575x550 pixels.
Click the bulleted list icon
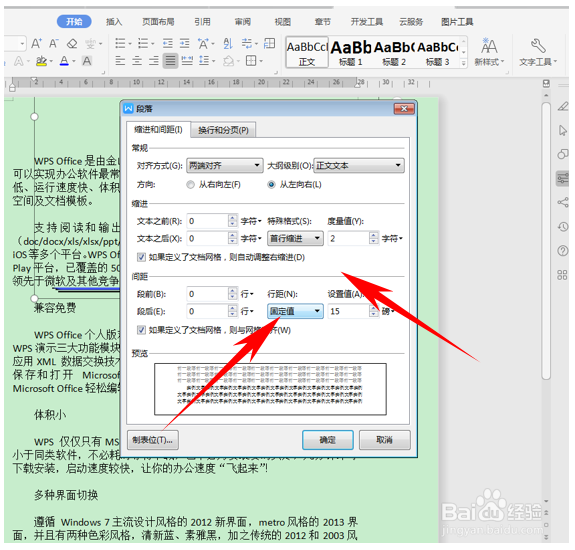coord(120,44)
